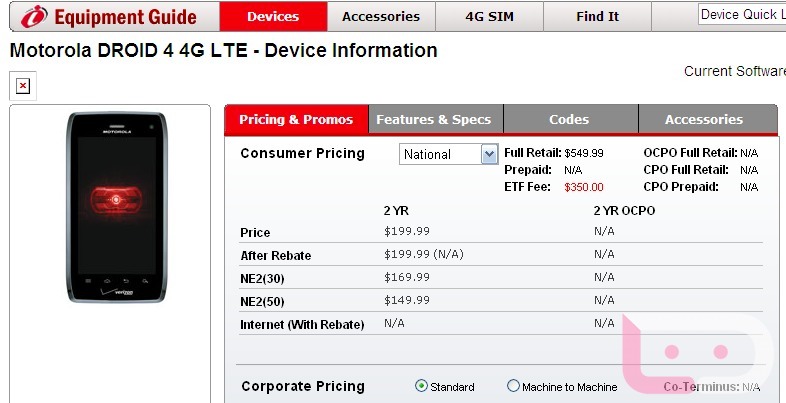This screenshot has width=786, height=403.
Task: Click the Device Quick Lookup input field
Action: (741, 14)
